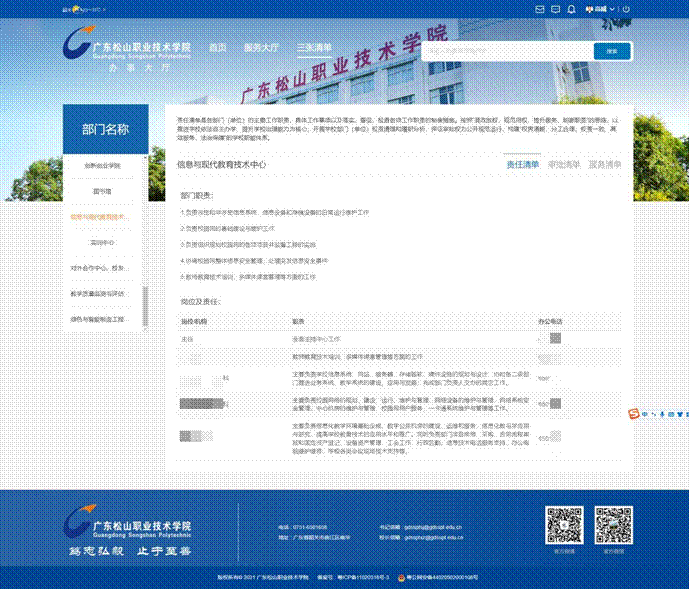Image resolution: width=689 pixels, height=589 pixels.
Task: Switch to the 服务清单 tab
Action: pyautogui.click(x=605, y=164)
